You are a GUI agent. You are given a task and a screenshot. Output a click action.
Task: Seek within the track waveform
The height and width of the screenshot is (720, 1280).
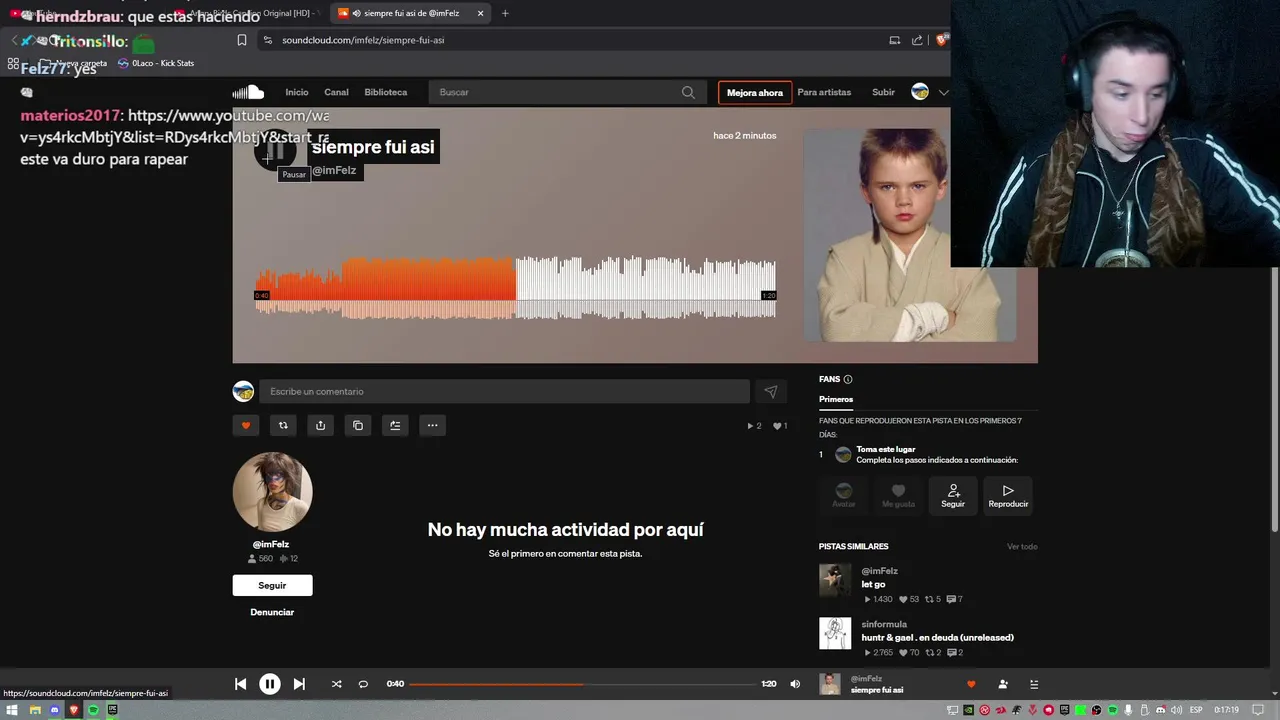pos(515,287)
